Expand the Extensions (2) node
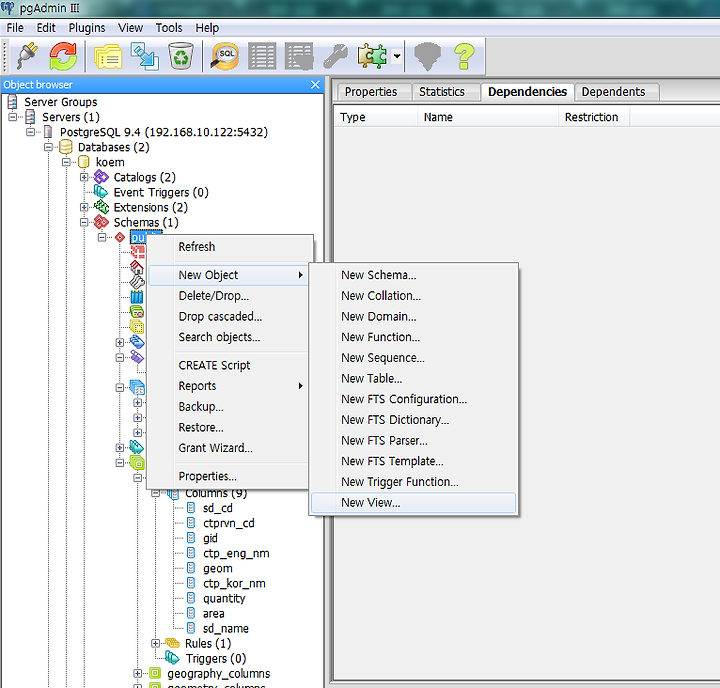Image resolution: width=720 pixels, height=688 pixels. click(x=84, y=208)
